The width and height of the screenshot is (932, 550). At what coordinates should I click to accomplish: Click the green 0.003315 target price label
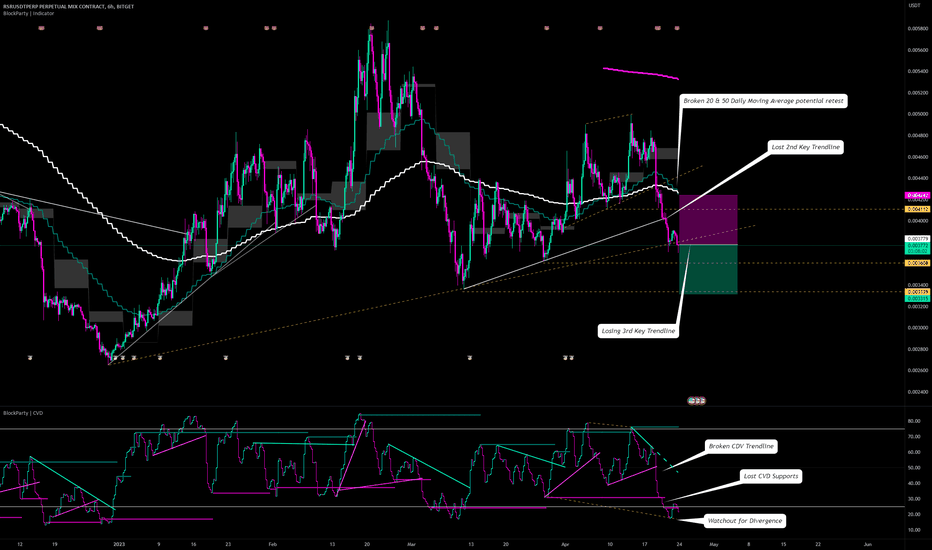[917, 298]
